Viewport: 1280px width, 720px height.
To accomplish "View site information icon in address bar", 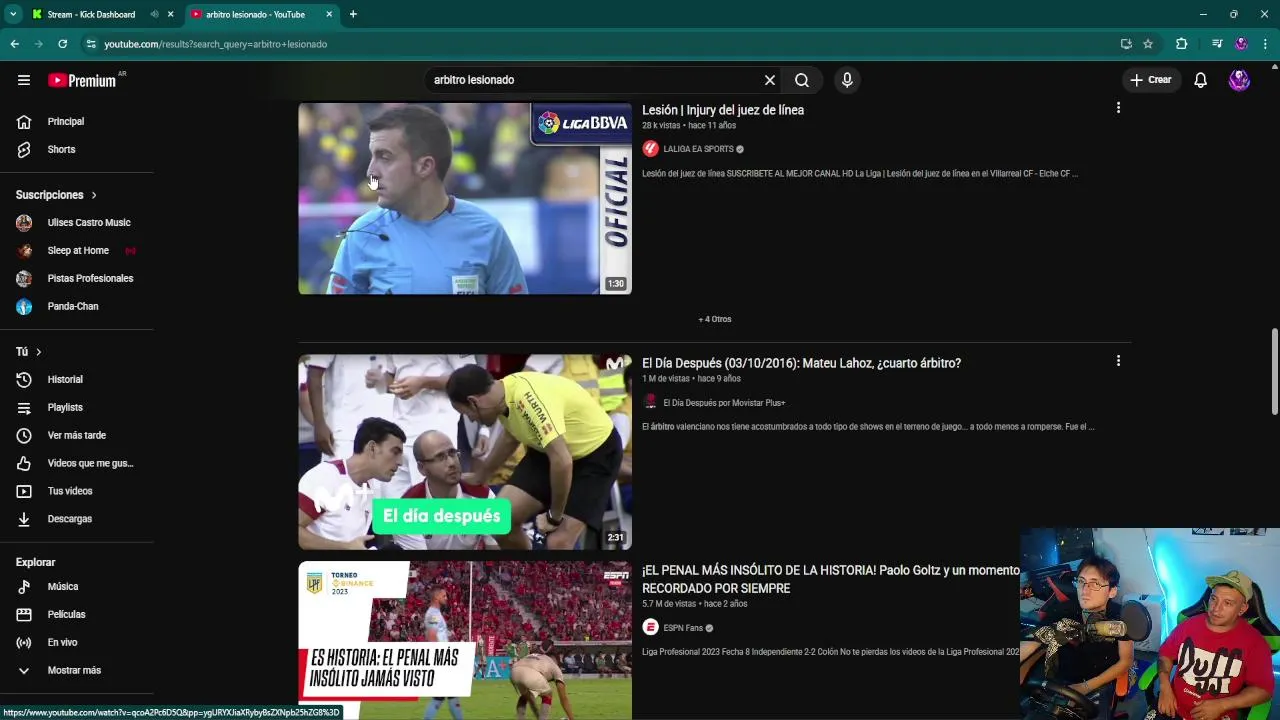I will tap(91, 44).
